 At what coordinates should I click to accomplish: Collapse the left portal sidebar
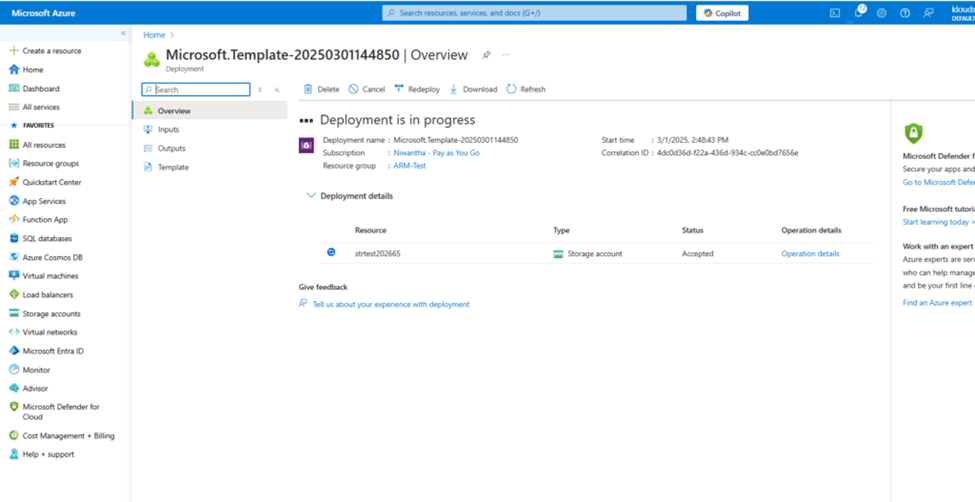pyautogui.click(x=124, y=33)
